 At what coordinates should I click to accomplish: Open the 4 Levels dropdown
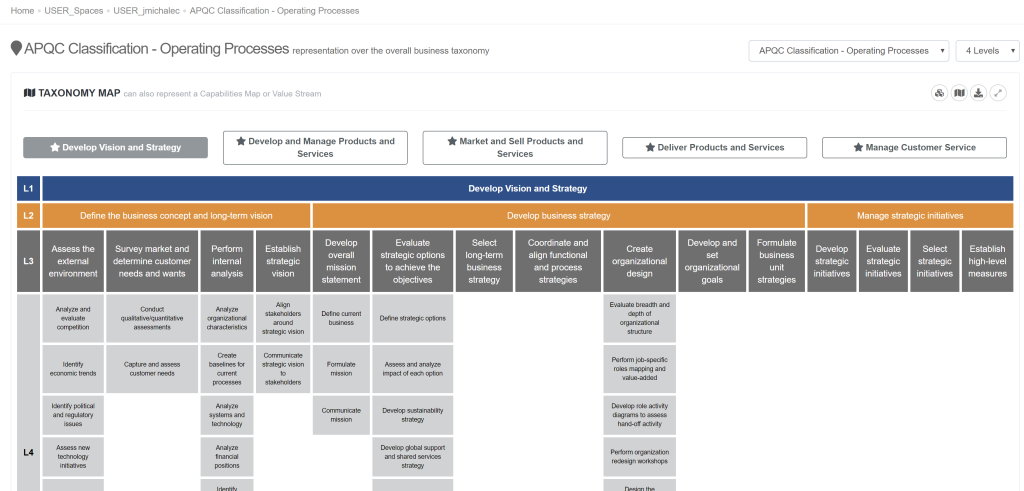[x=987, y=51]
